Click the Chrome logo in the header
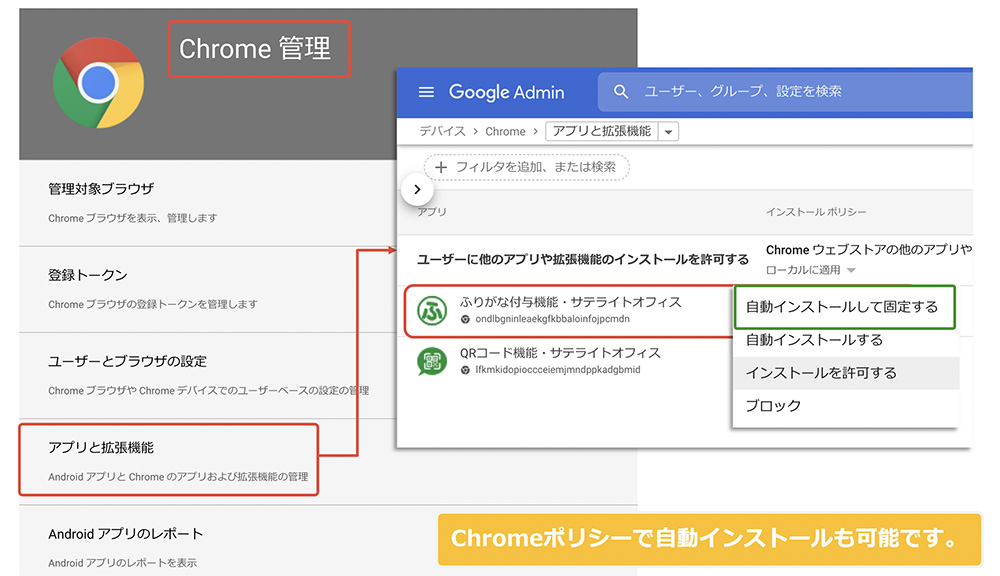The width and height of the screenshot is (1000, 576). tap(98, 83)
